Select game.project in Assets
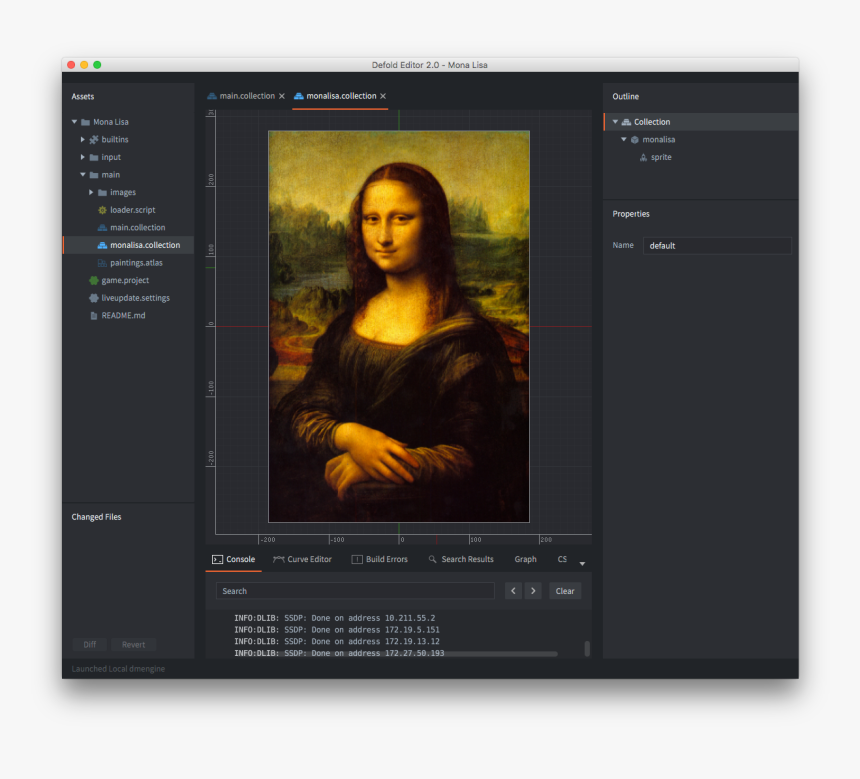 [x=128, y=280]
